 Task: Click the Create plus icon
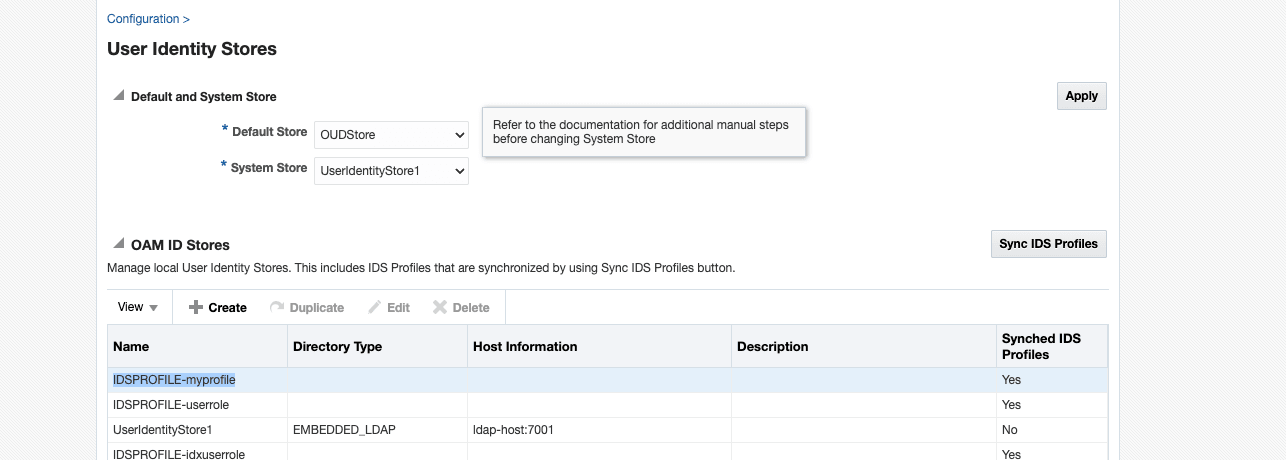click(x=196, y=308)
